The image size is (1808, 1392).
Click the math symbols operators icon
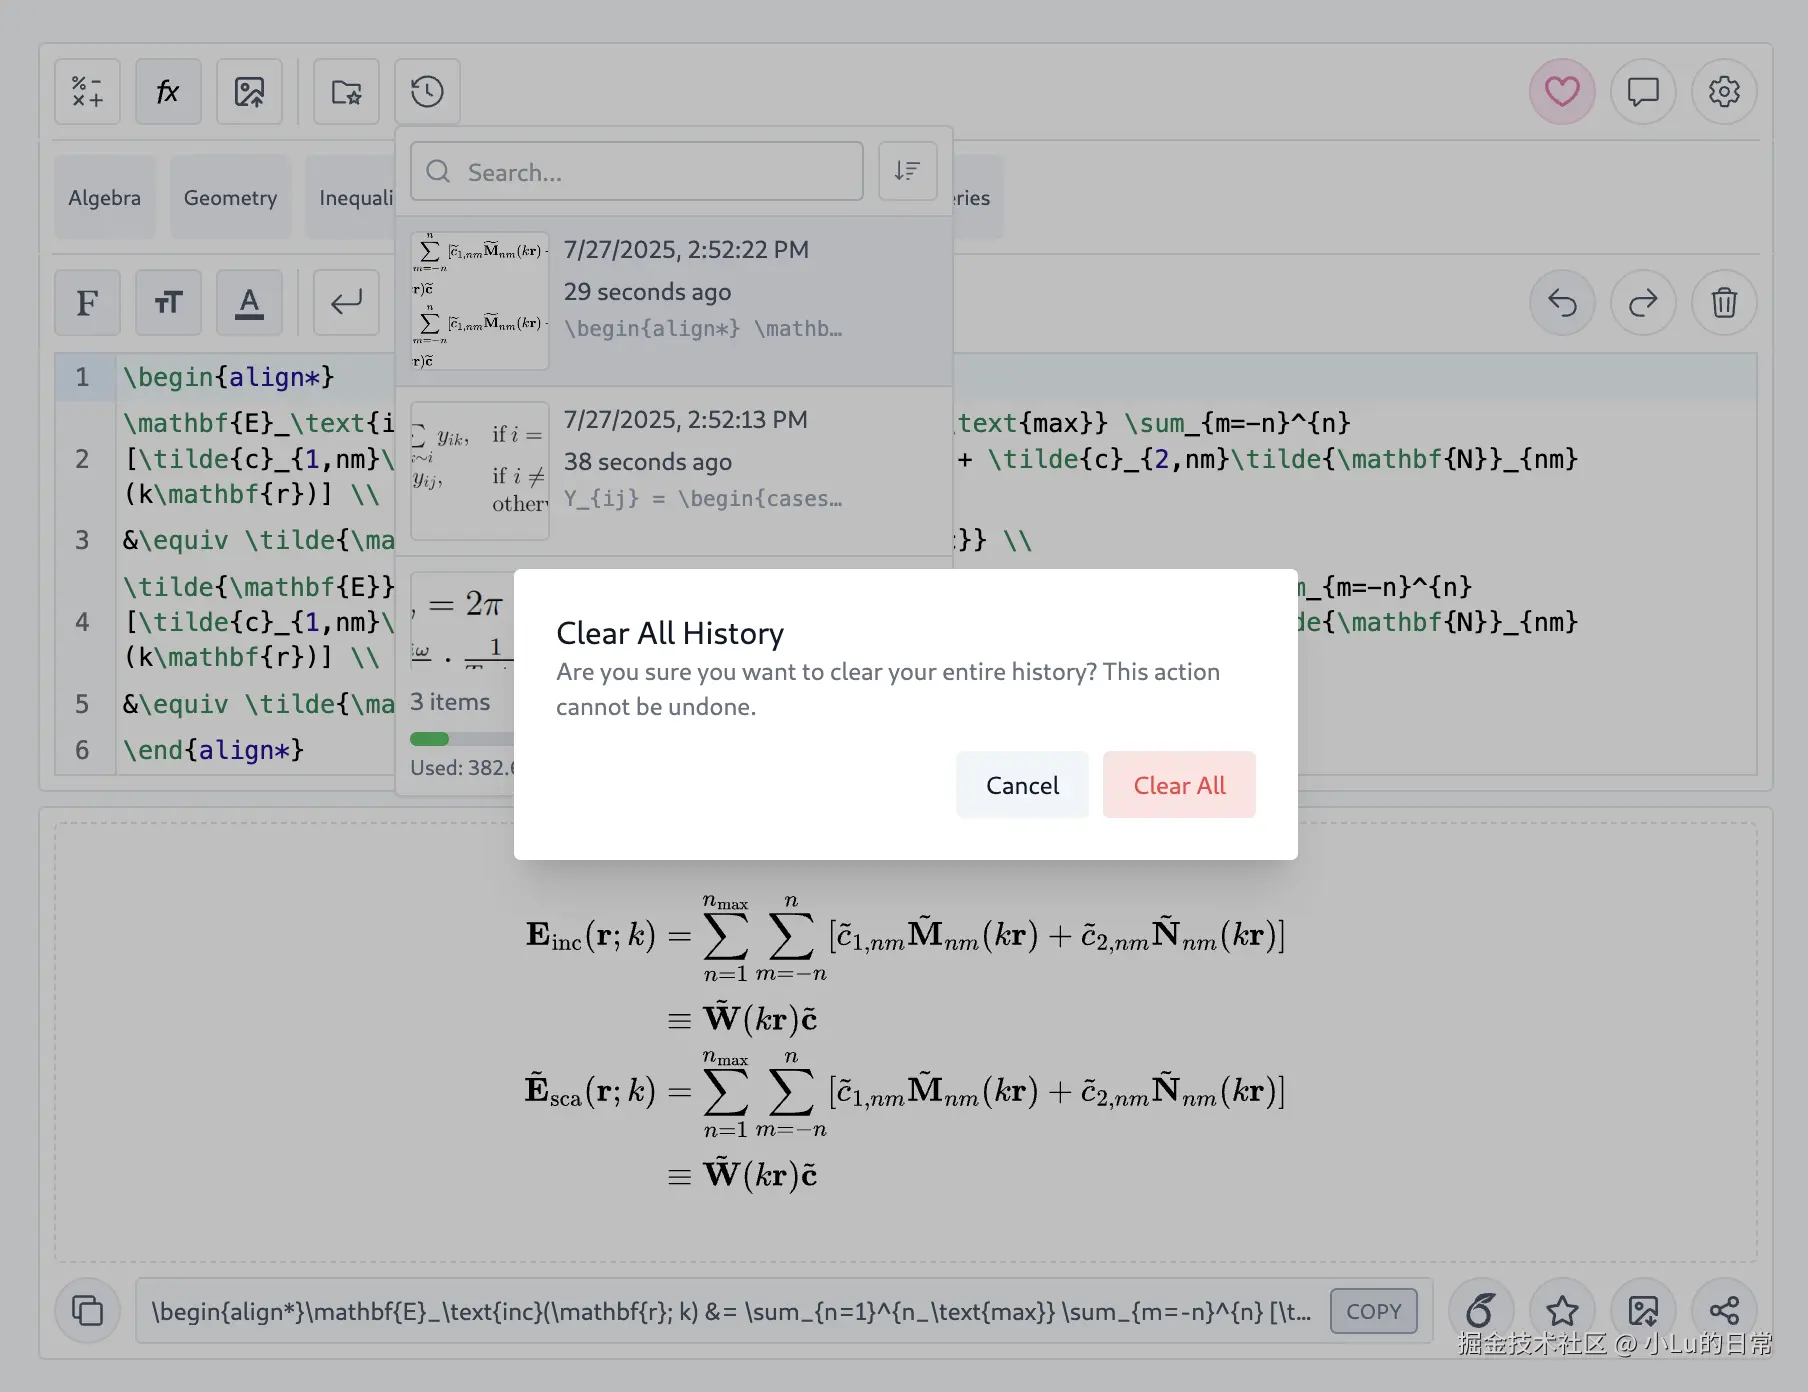pos(87,92)
